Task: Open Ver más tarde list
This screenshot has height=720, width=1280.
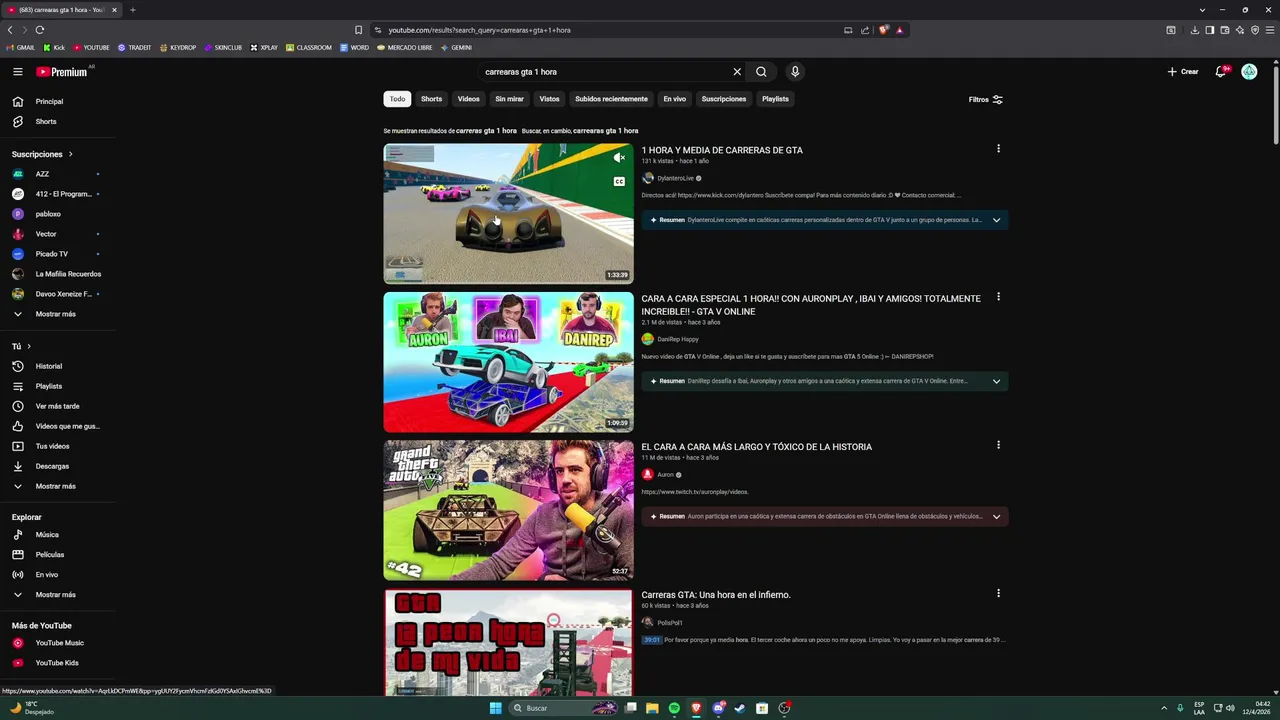Action: coord(58,406)
